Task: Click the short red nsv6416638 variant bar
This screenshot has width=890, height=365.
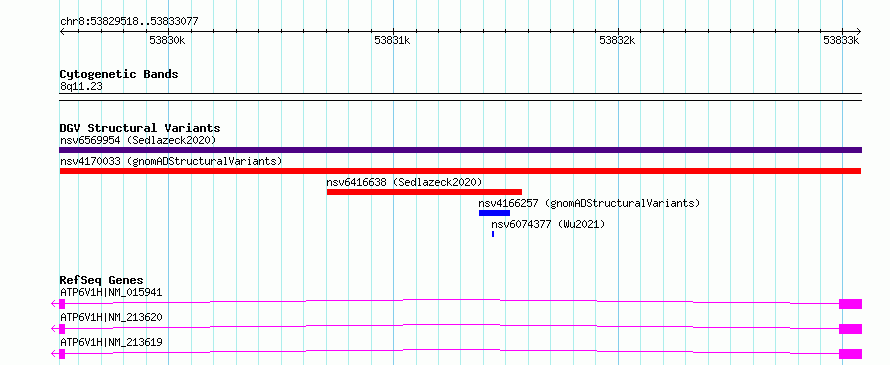Action: coord(424,192)
